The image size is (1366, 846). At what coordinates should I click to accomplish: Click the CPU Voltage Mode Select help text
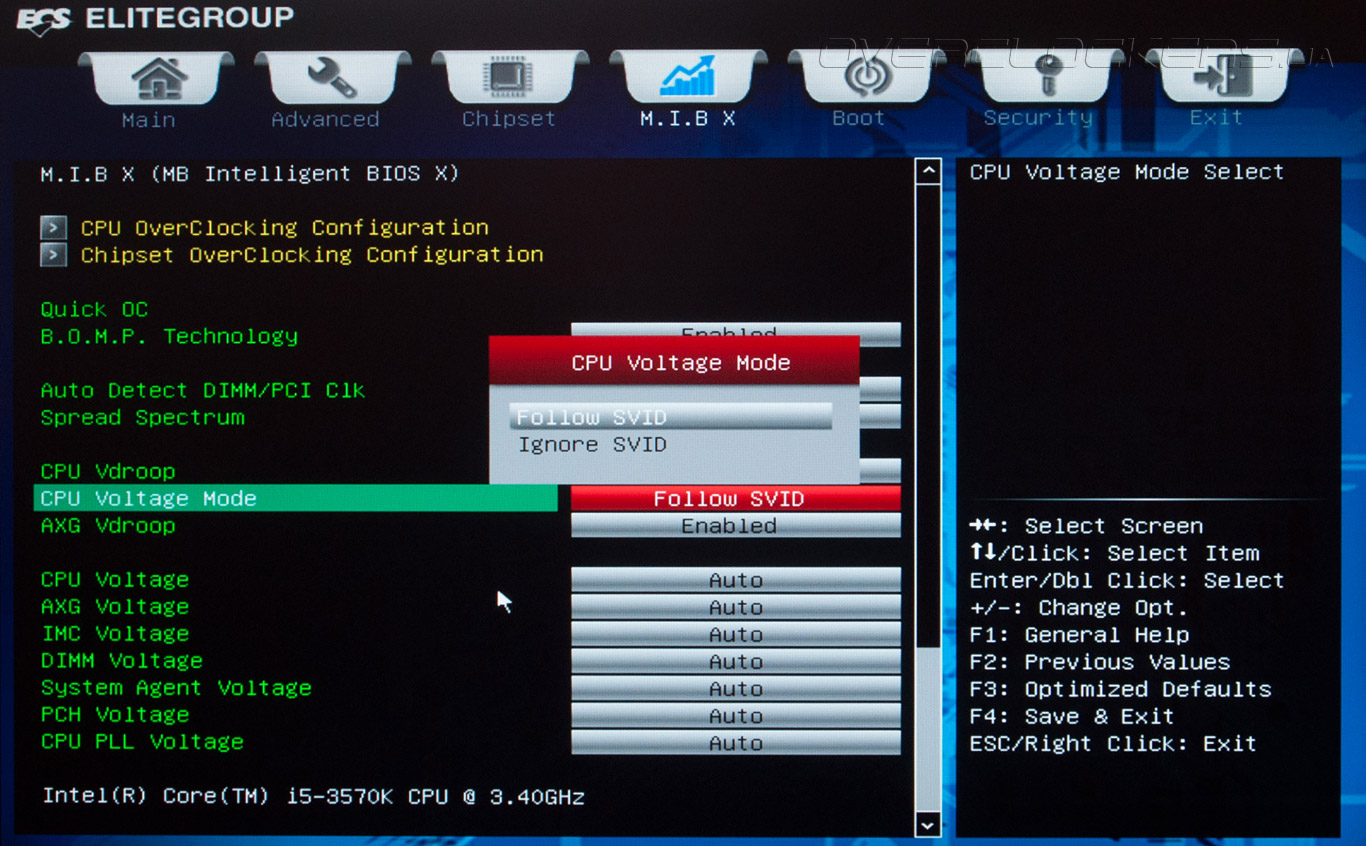click(x=1127, y=171)
